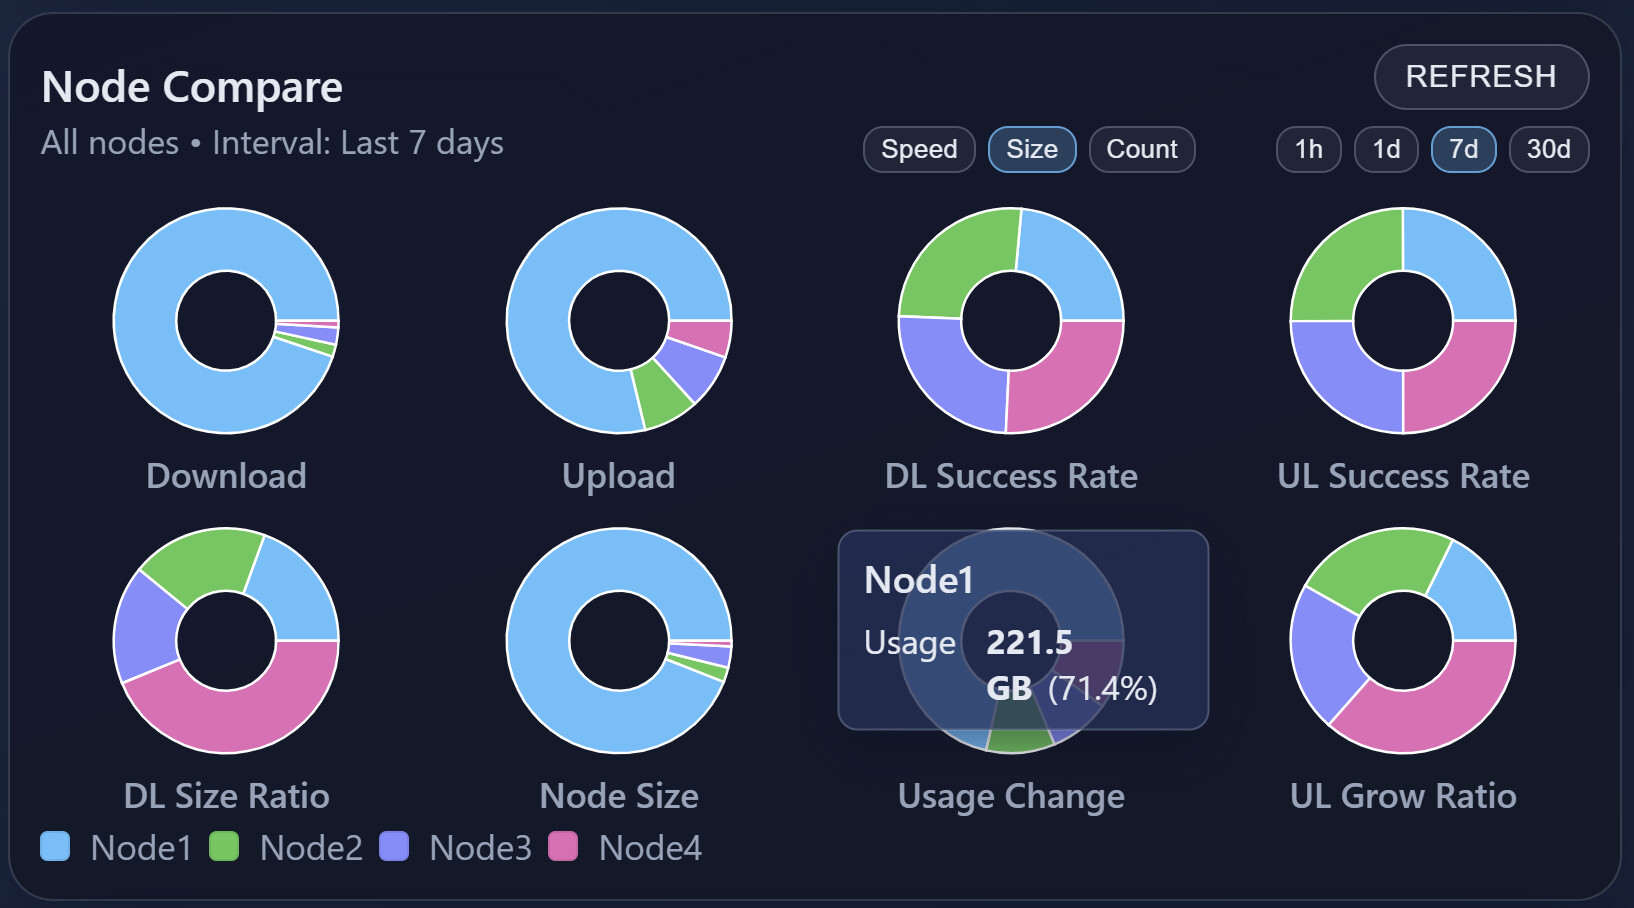
Task: Click the Download donut chart's large blue slice
Action: 150,330
